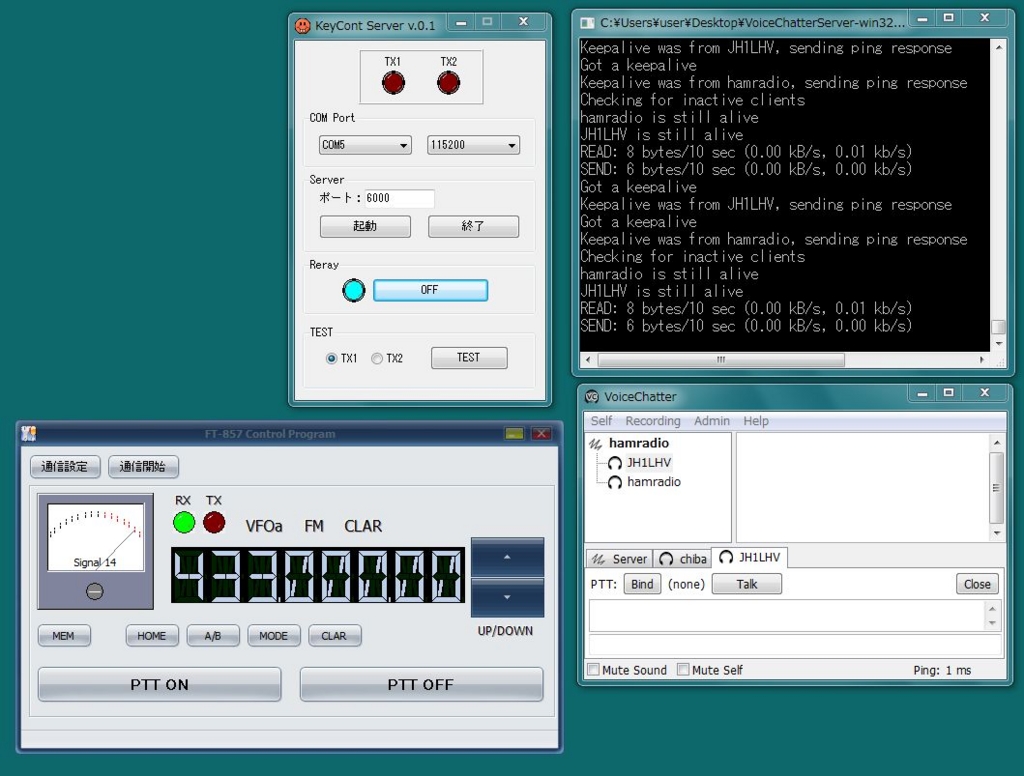The height and width of the screenshot is (776, 1024).
Task: Click the signal meter display
Action: [96, 537]
